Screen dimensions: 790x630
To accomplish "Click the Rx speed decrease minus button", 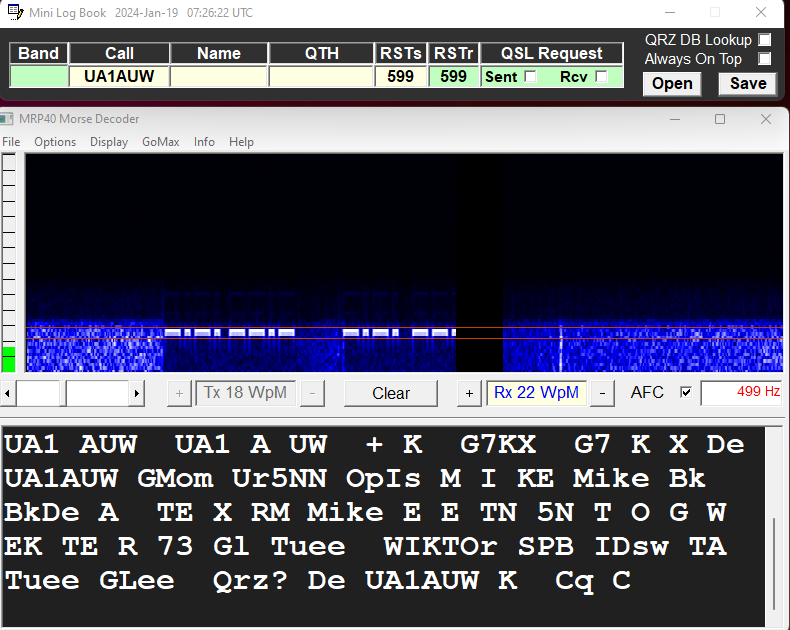I will 602,393.
